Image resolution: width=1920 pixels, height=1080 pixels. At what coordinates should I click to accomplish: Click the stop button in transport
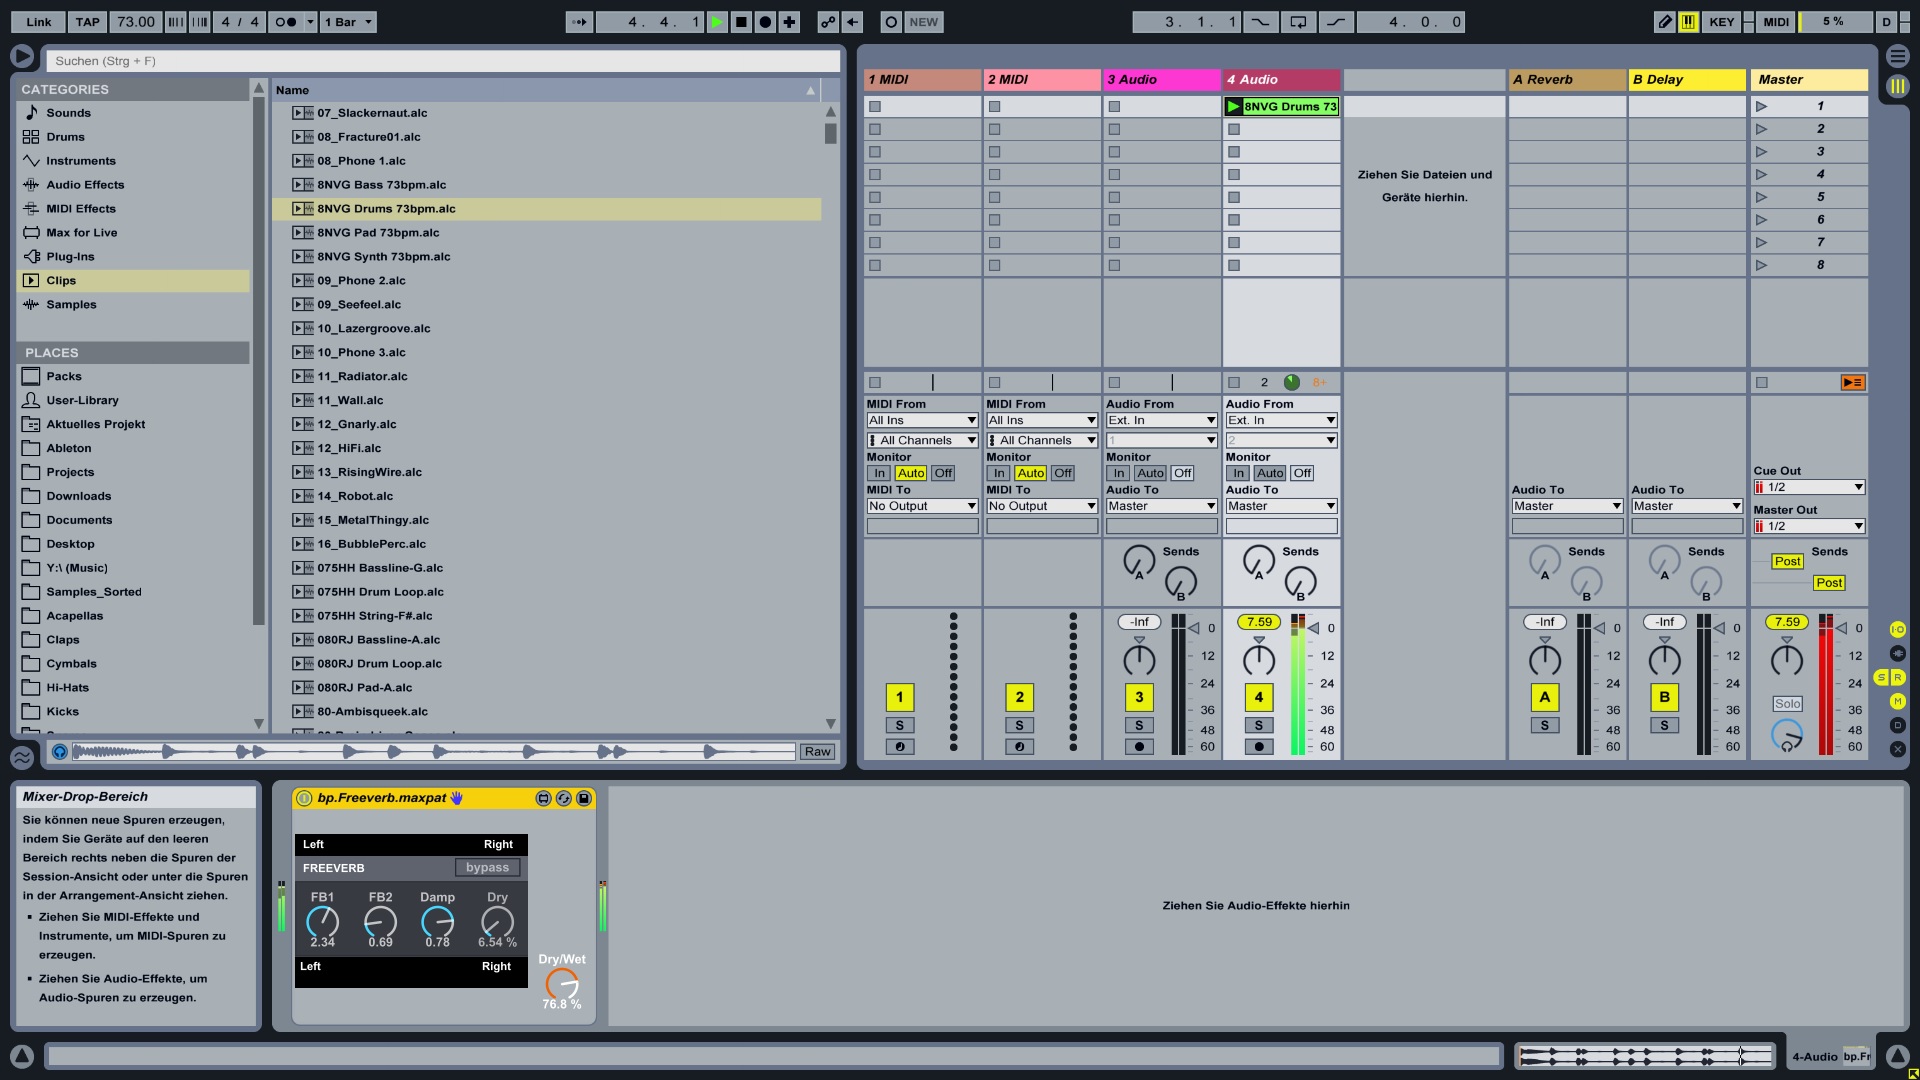click(x=741, y=22)
